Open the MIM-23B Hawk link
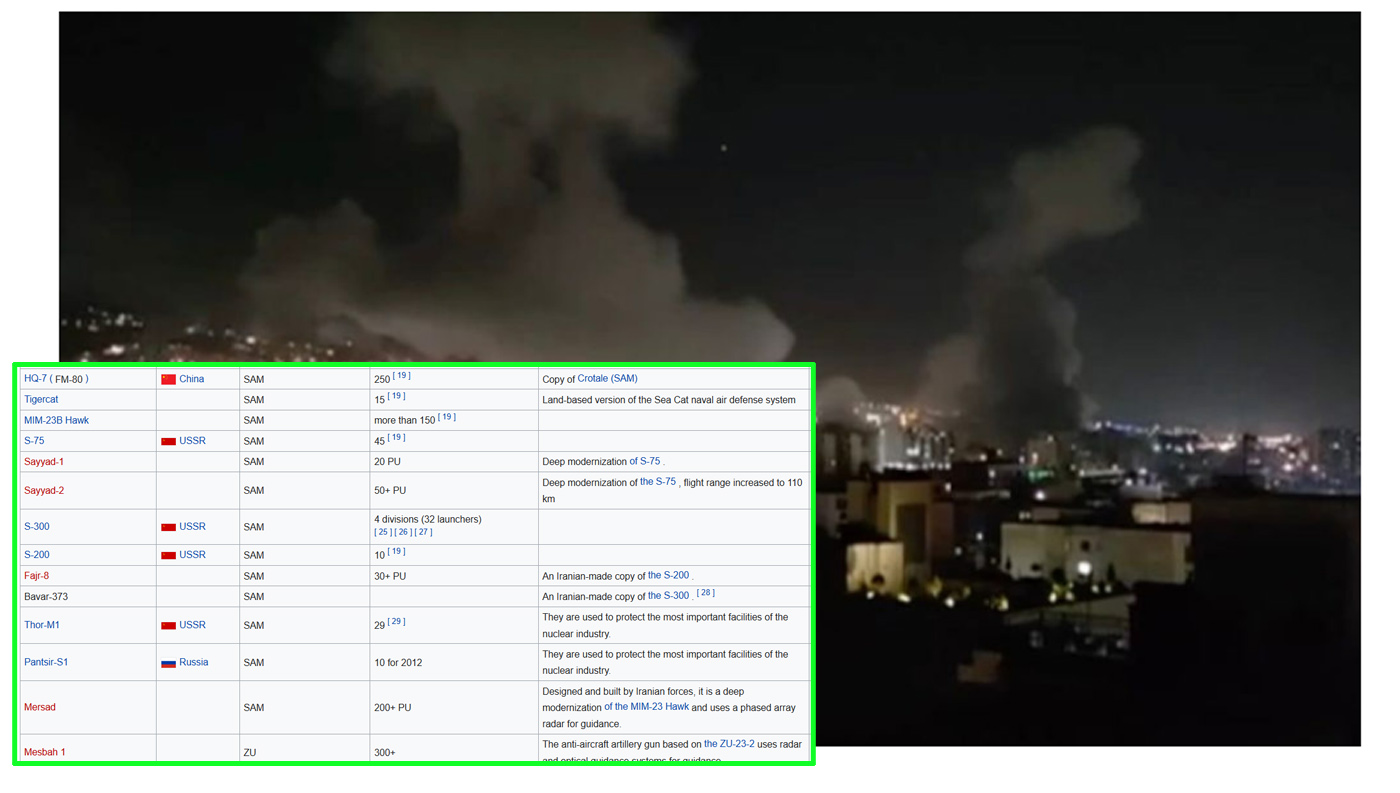This screenshot has height=793, width=1400. tap(56, 420)
